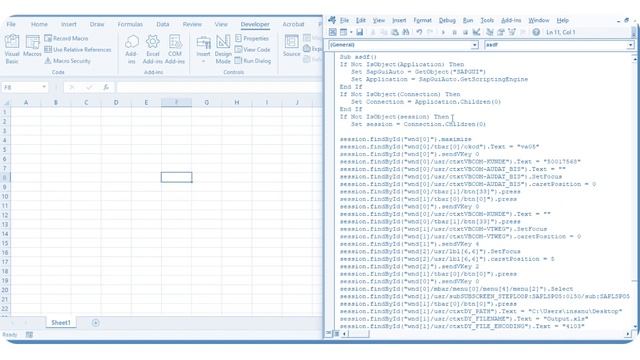This screenshot has width=640, height=360.
Task: Run the macro with the play icon
Action: pos(443,32)
